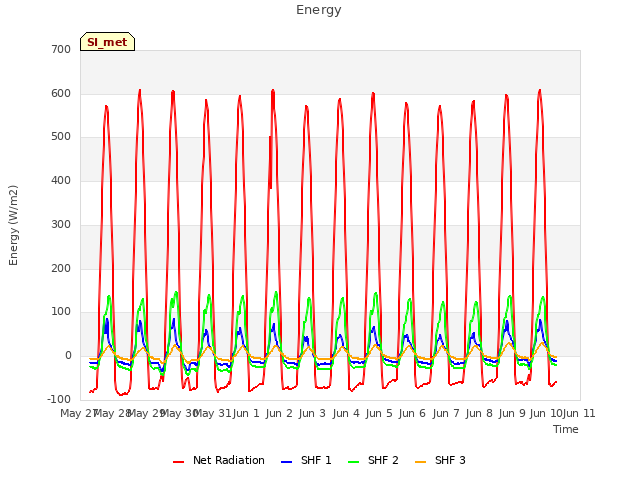Click the Jun 9 x-axis date label
The image size is (640, 480).
pyautogui.click(x=512, y=413)
